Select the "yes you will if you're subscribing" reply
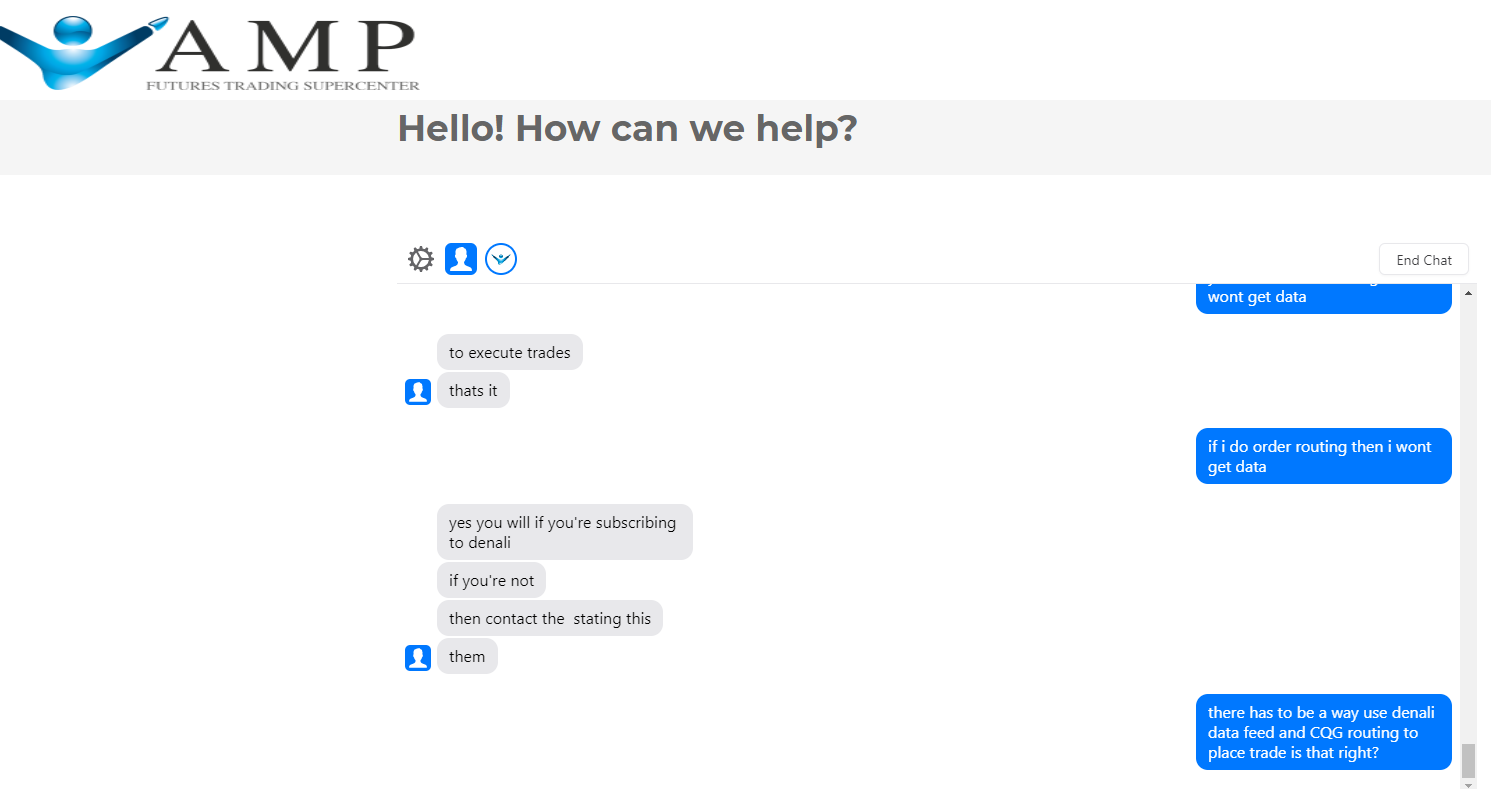The height and width of the screenshot is (789, 1491). (x=564, y=532)
